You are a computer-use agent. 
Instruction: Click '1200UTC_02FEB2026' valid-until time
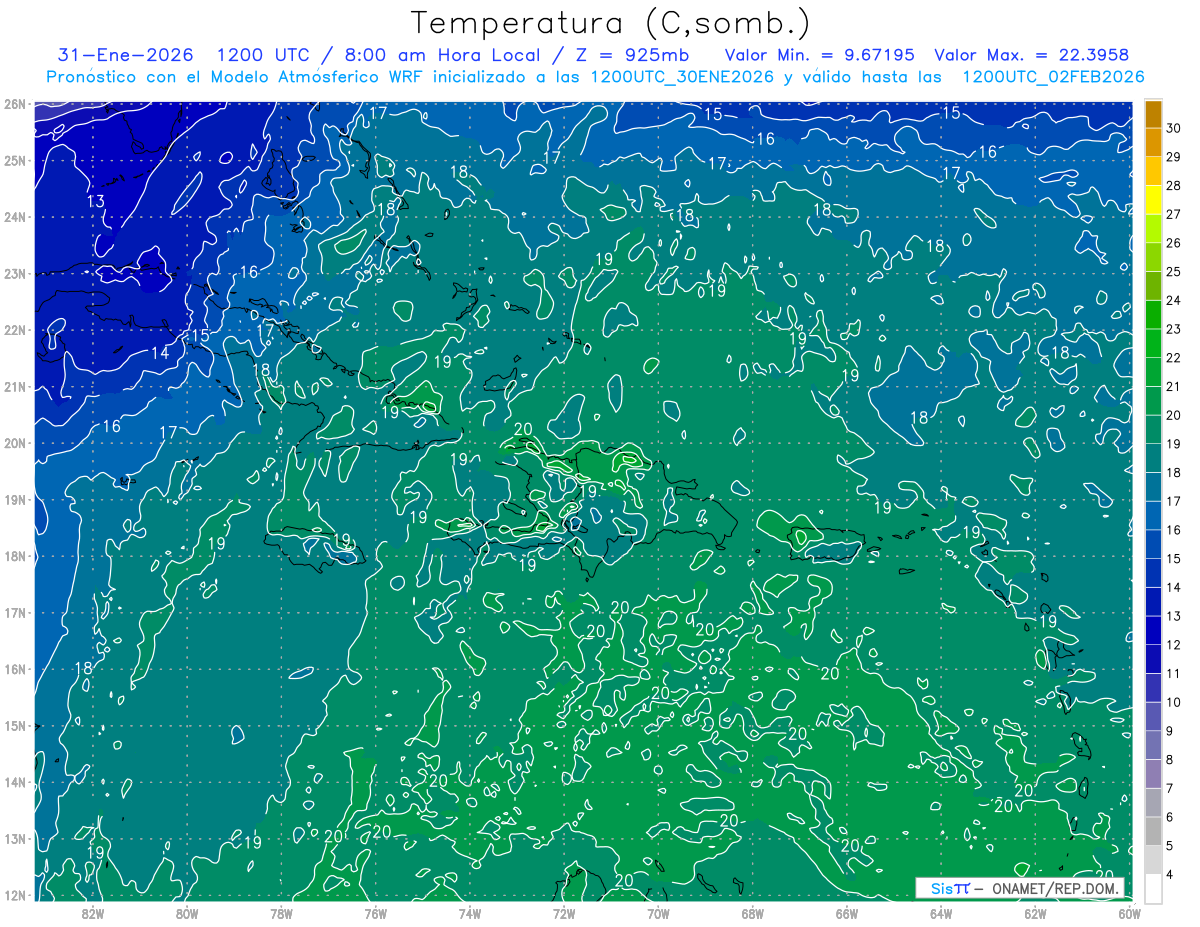(1053, 77)
